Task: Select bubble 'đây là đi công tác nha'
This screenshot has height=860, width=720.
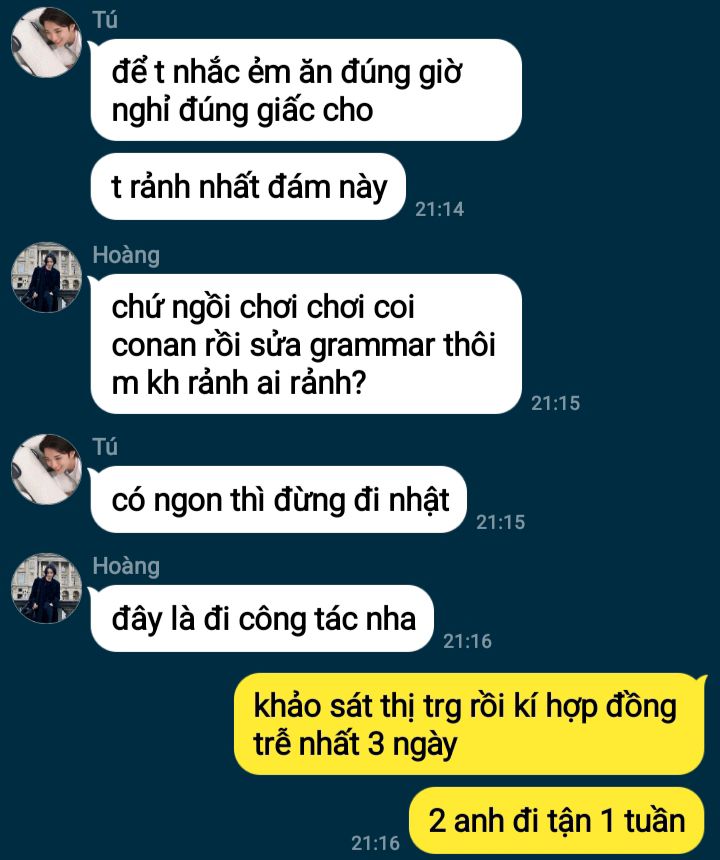Action: [x=262, y=619]
